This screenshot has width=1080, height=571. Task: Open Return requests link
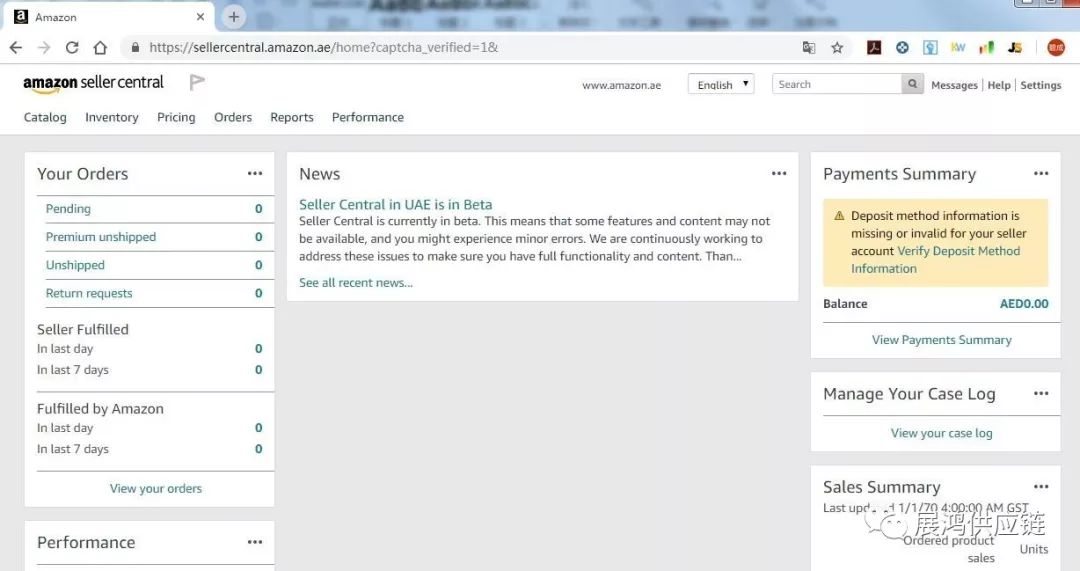(x=89, y=293)
